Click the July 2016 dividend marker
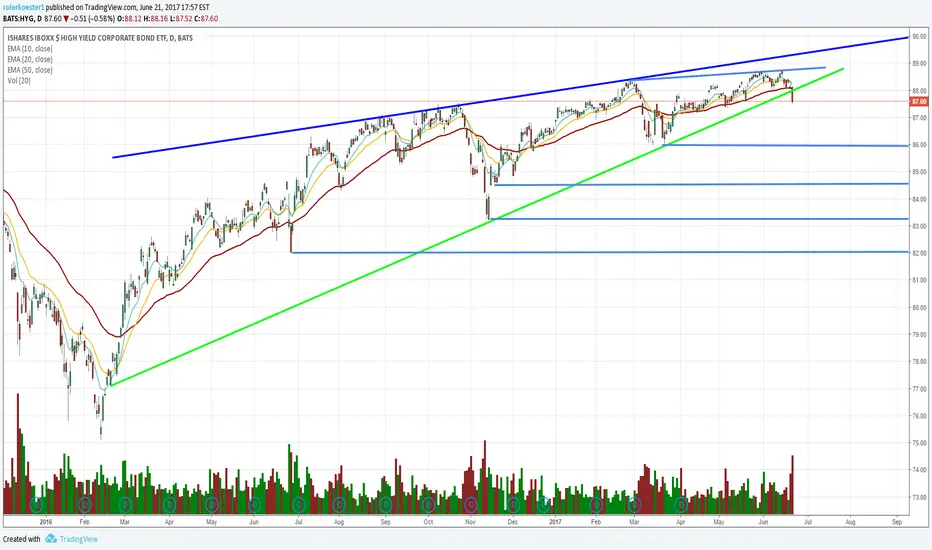This screenshot has width=932, height=550. click(298, 505)
